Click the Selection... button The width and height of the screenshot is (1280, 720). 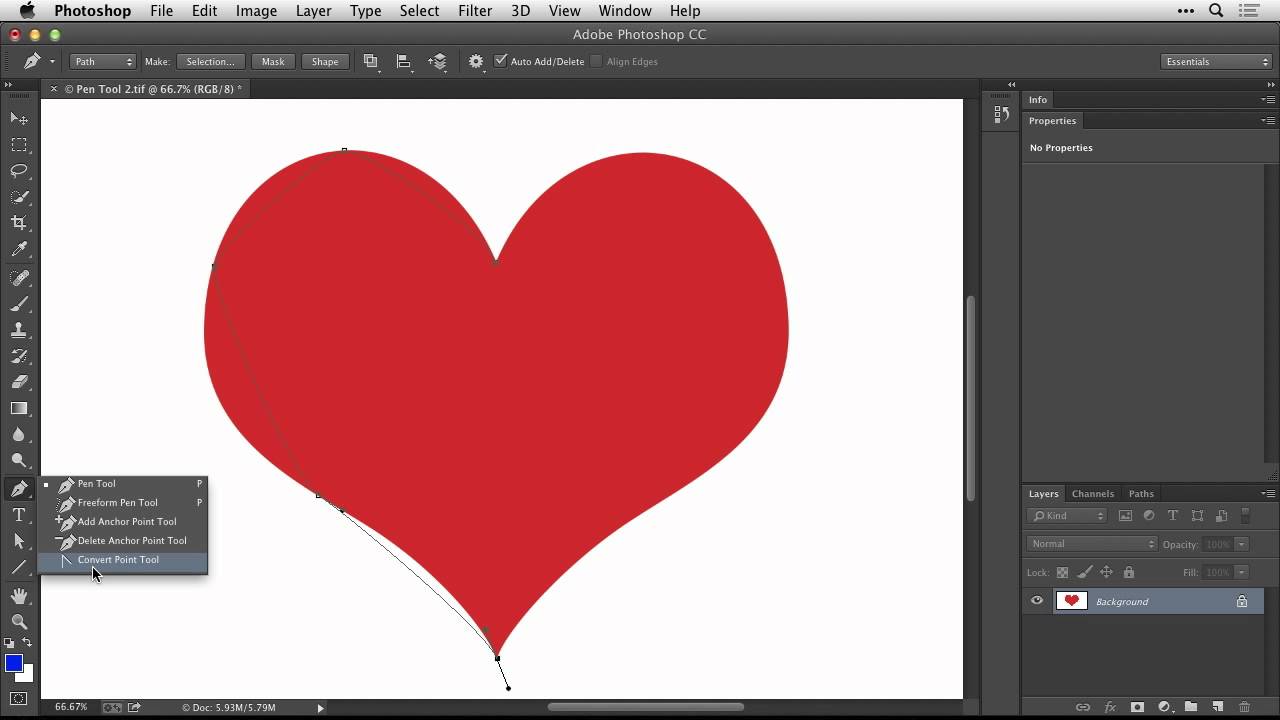pyautogui.click(x=210, y=61)
